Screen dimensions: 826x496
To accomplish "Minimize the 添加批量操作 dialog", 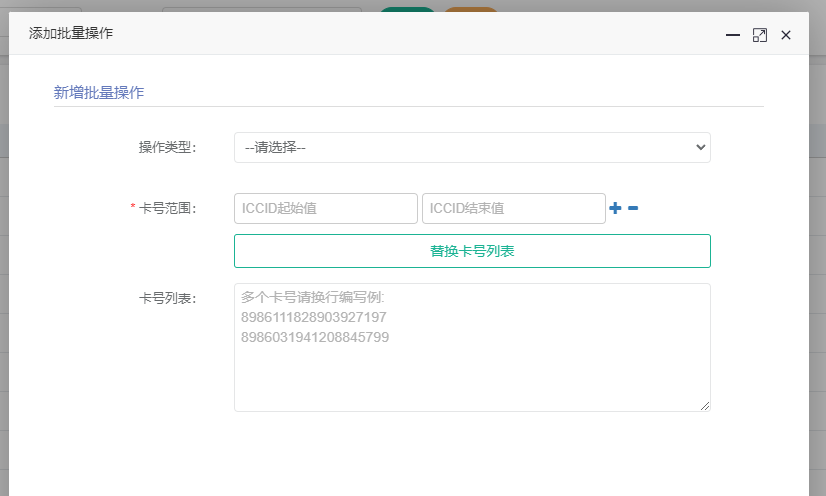I will [x=733, y=35].
